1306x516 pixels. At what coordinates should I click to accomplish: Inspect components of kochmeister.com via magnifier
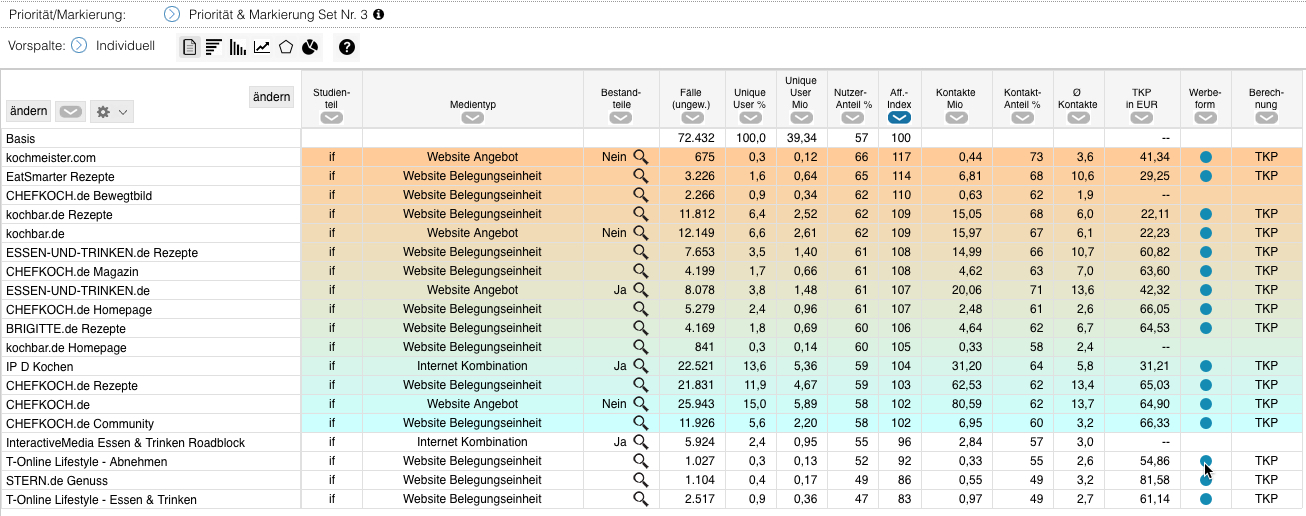pos(640,157)
